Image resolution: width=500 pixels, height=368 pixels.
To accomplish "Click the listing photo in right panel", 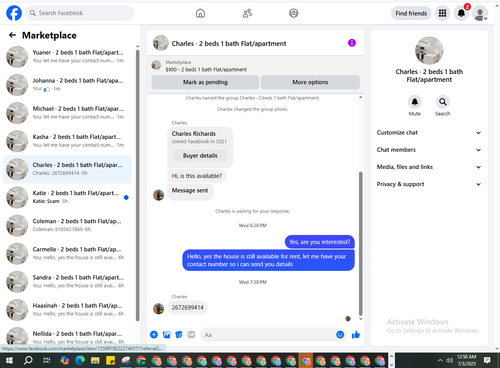I will 429,50.
